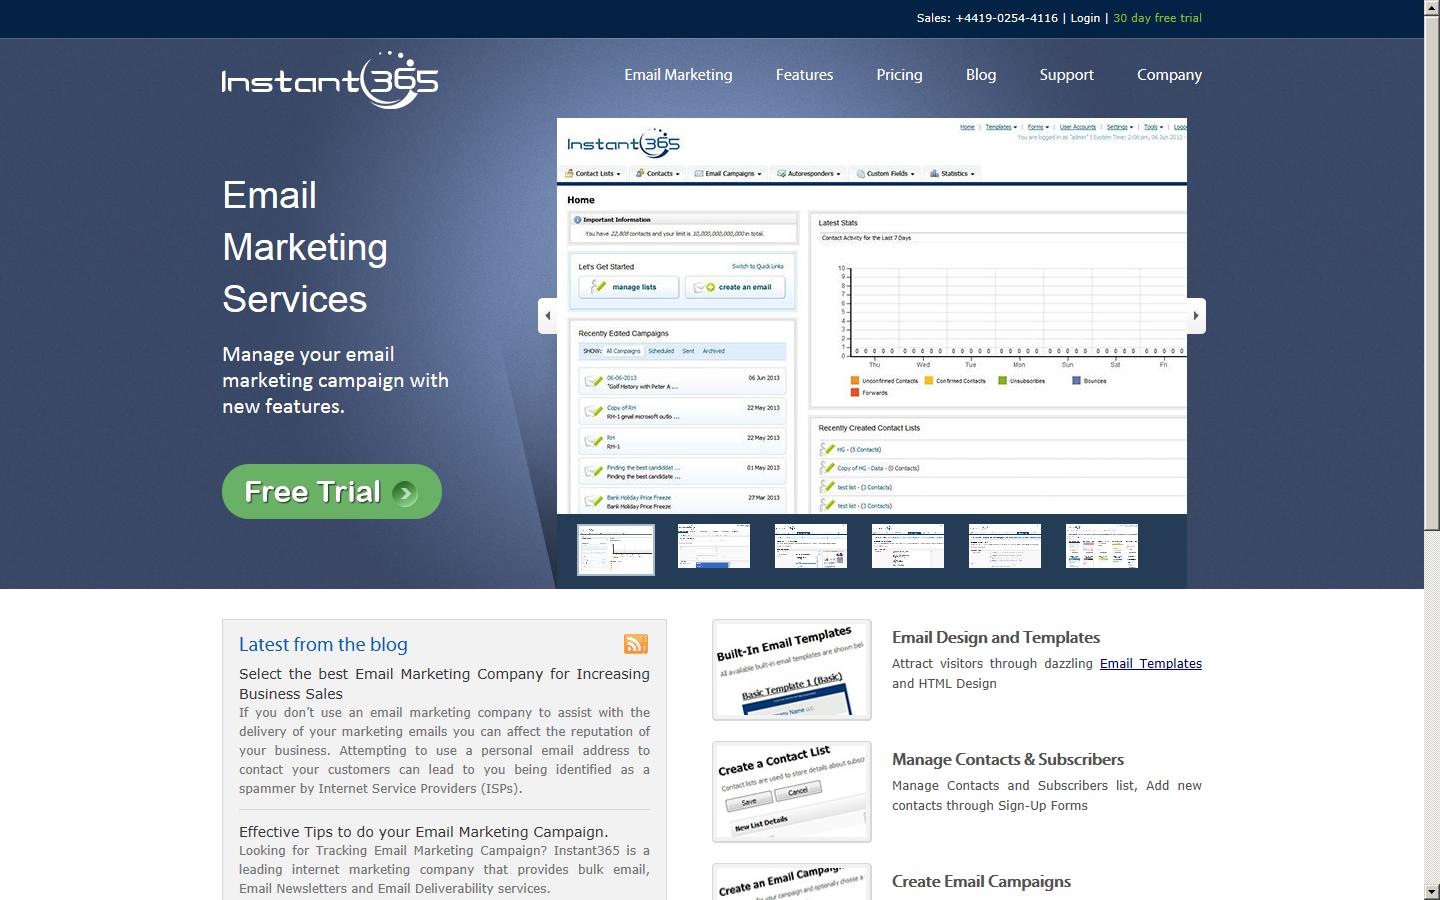Image resolution: width=1440 pixels, height=900 pixels.
Task: Switch to the Scheduled campaigns tab
Action: click(x=660, y=352)
